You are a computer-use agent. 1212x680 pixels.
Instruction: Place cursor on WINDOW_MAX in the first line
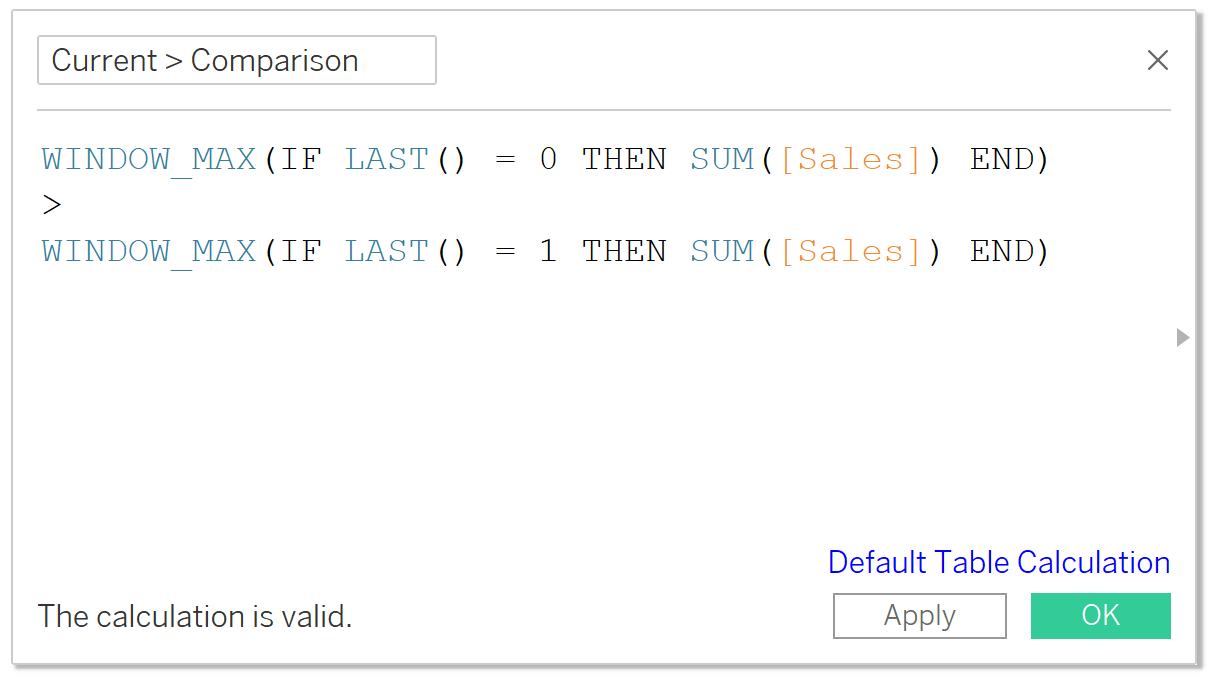pos(149,159)
